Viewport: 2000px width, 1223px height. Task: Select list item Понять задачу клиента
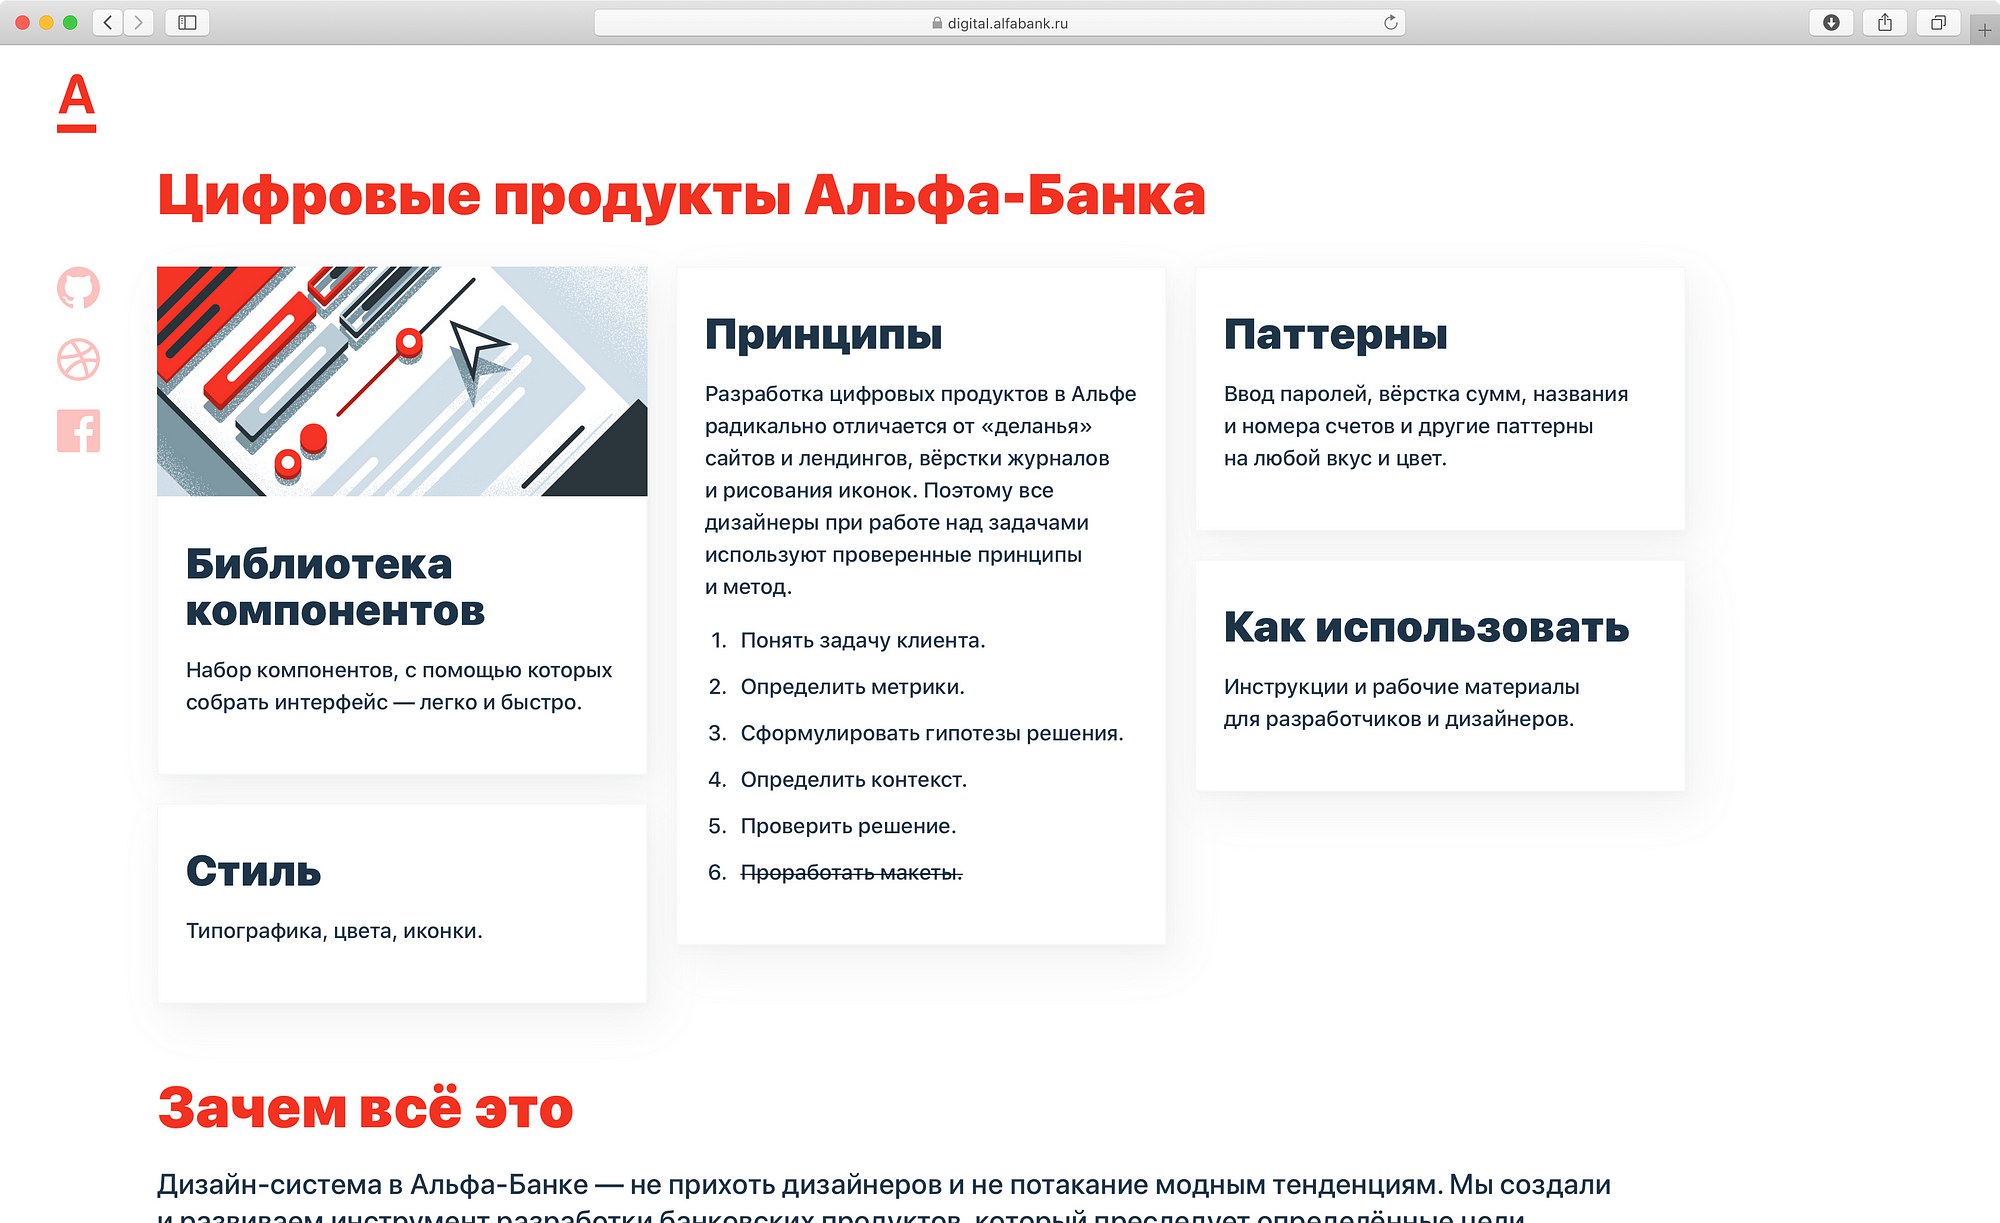click(862, 640)
